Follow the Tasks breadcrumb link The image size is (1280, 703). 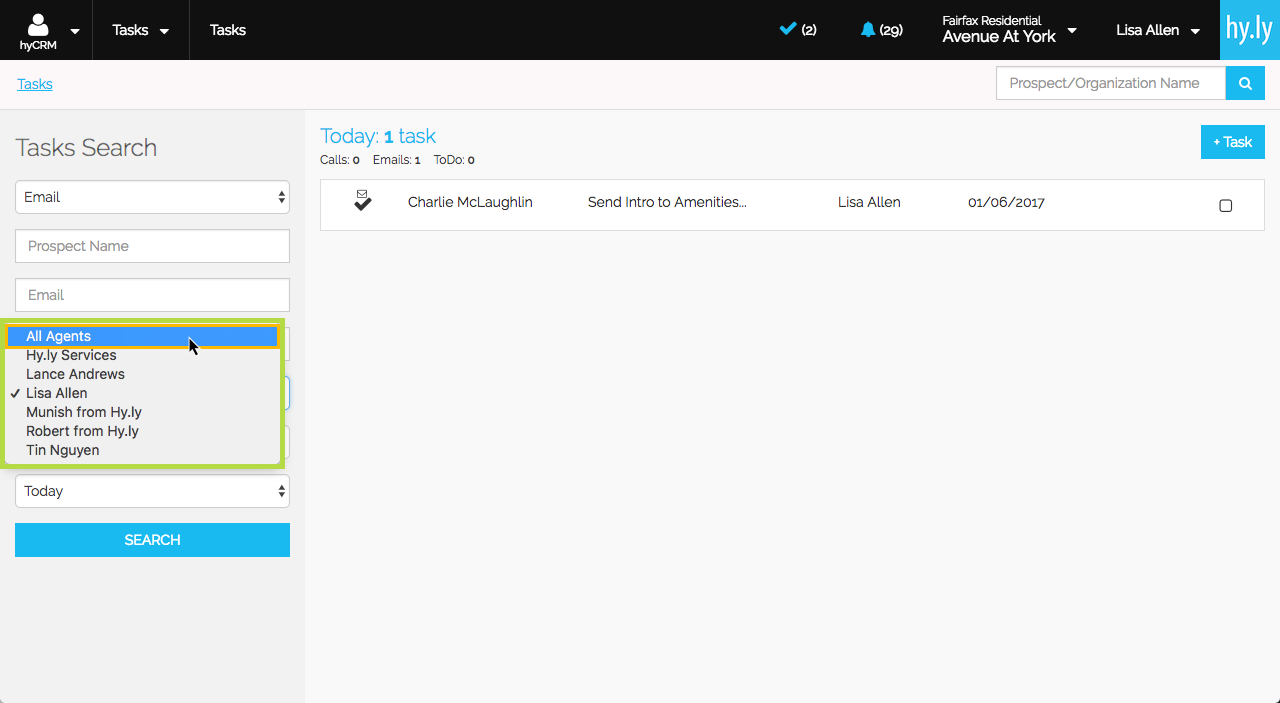pos(35,84)
